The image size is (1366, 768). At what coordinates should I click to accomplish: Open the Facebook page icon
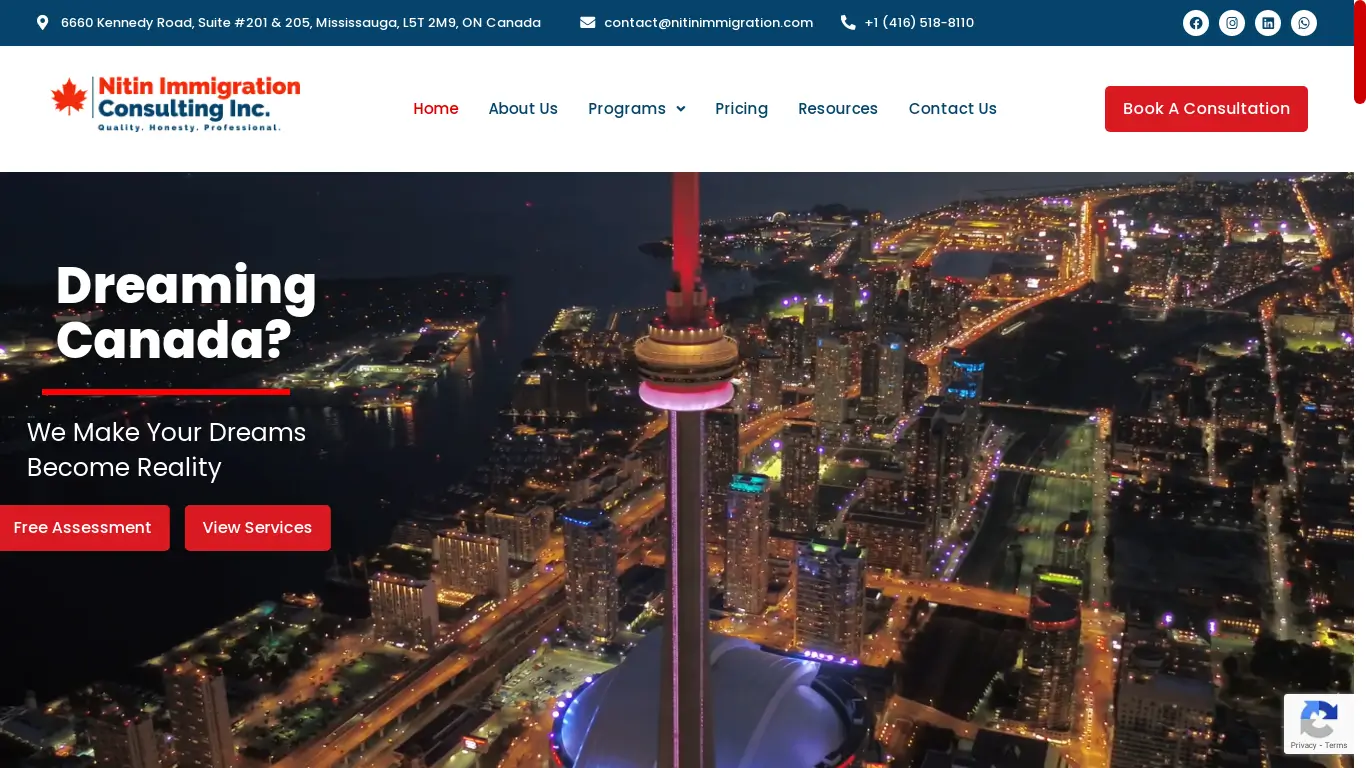point(1196,23)
